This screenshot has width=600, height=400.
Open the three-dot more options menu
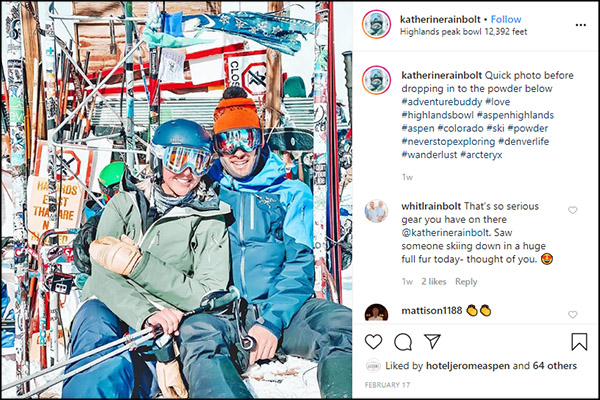point(580,25)
